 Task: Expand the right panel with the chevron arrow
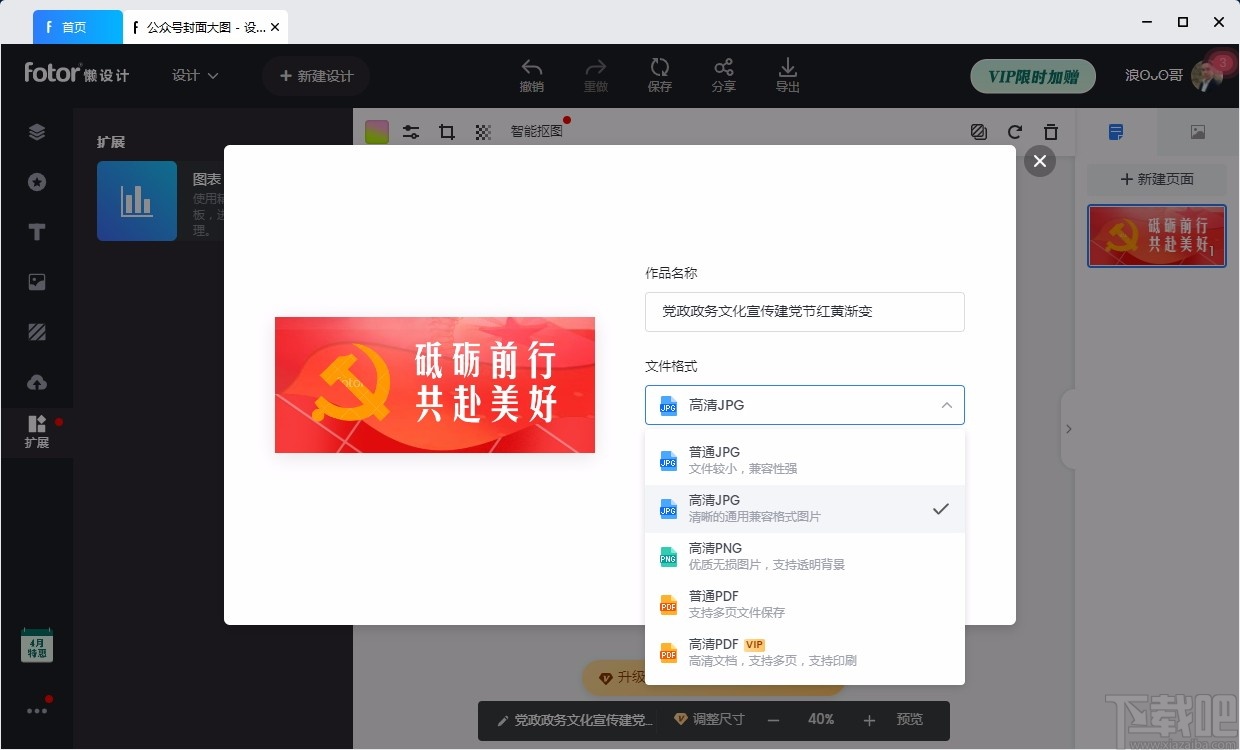pyautogui.click(x=1069, y=428)
